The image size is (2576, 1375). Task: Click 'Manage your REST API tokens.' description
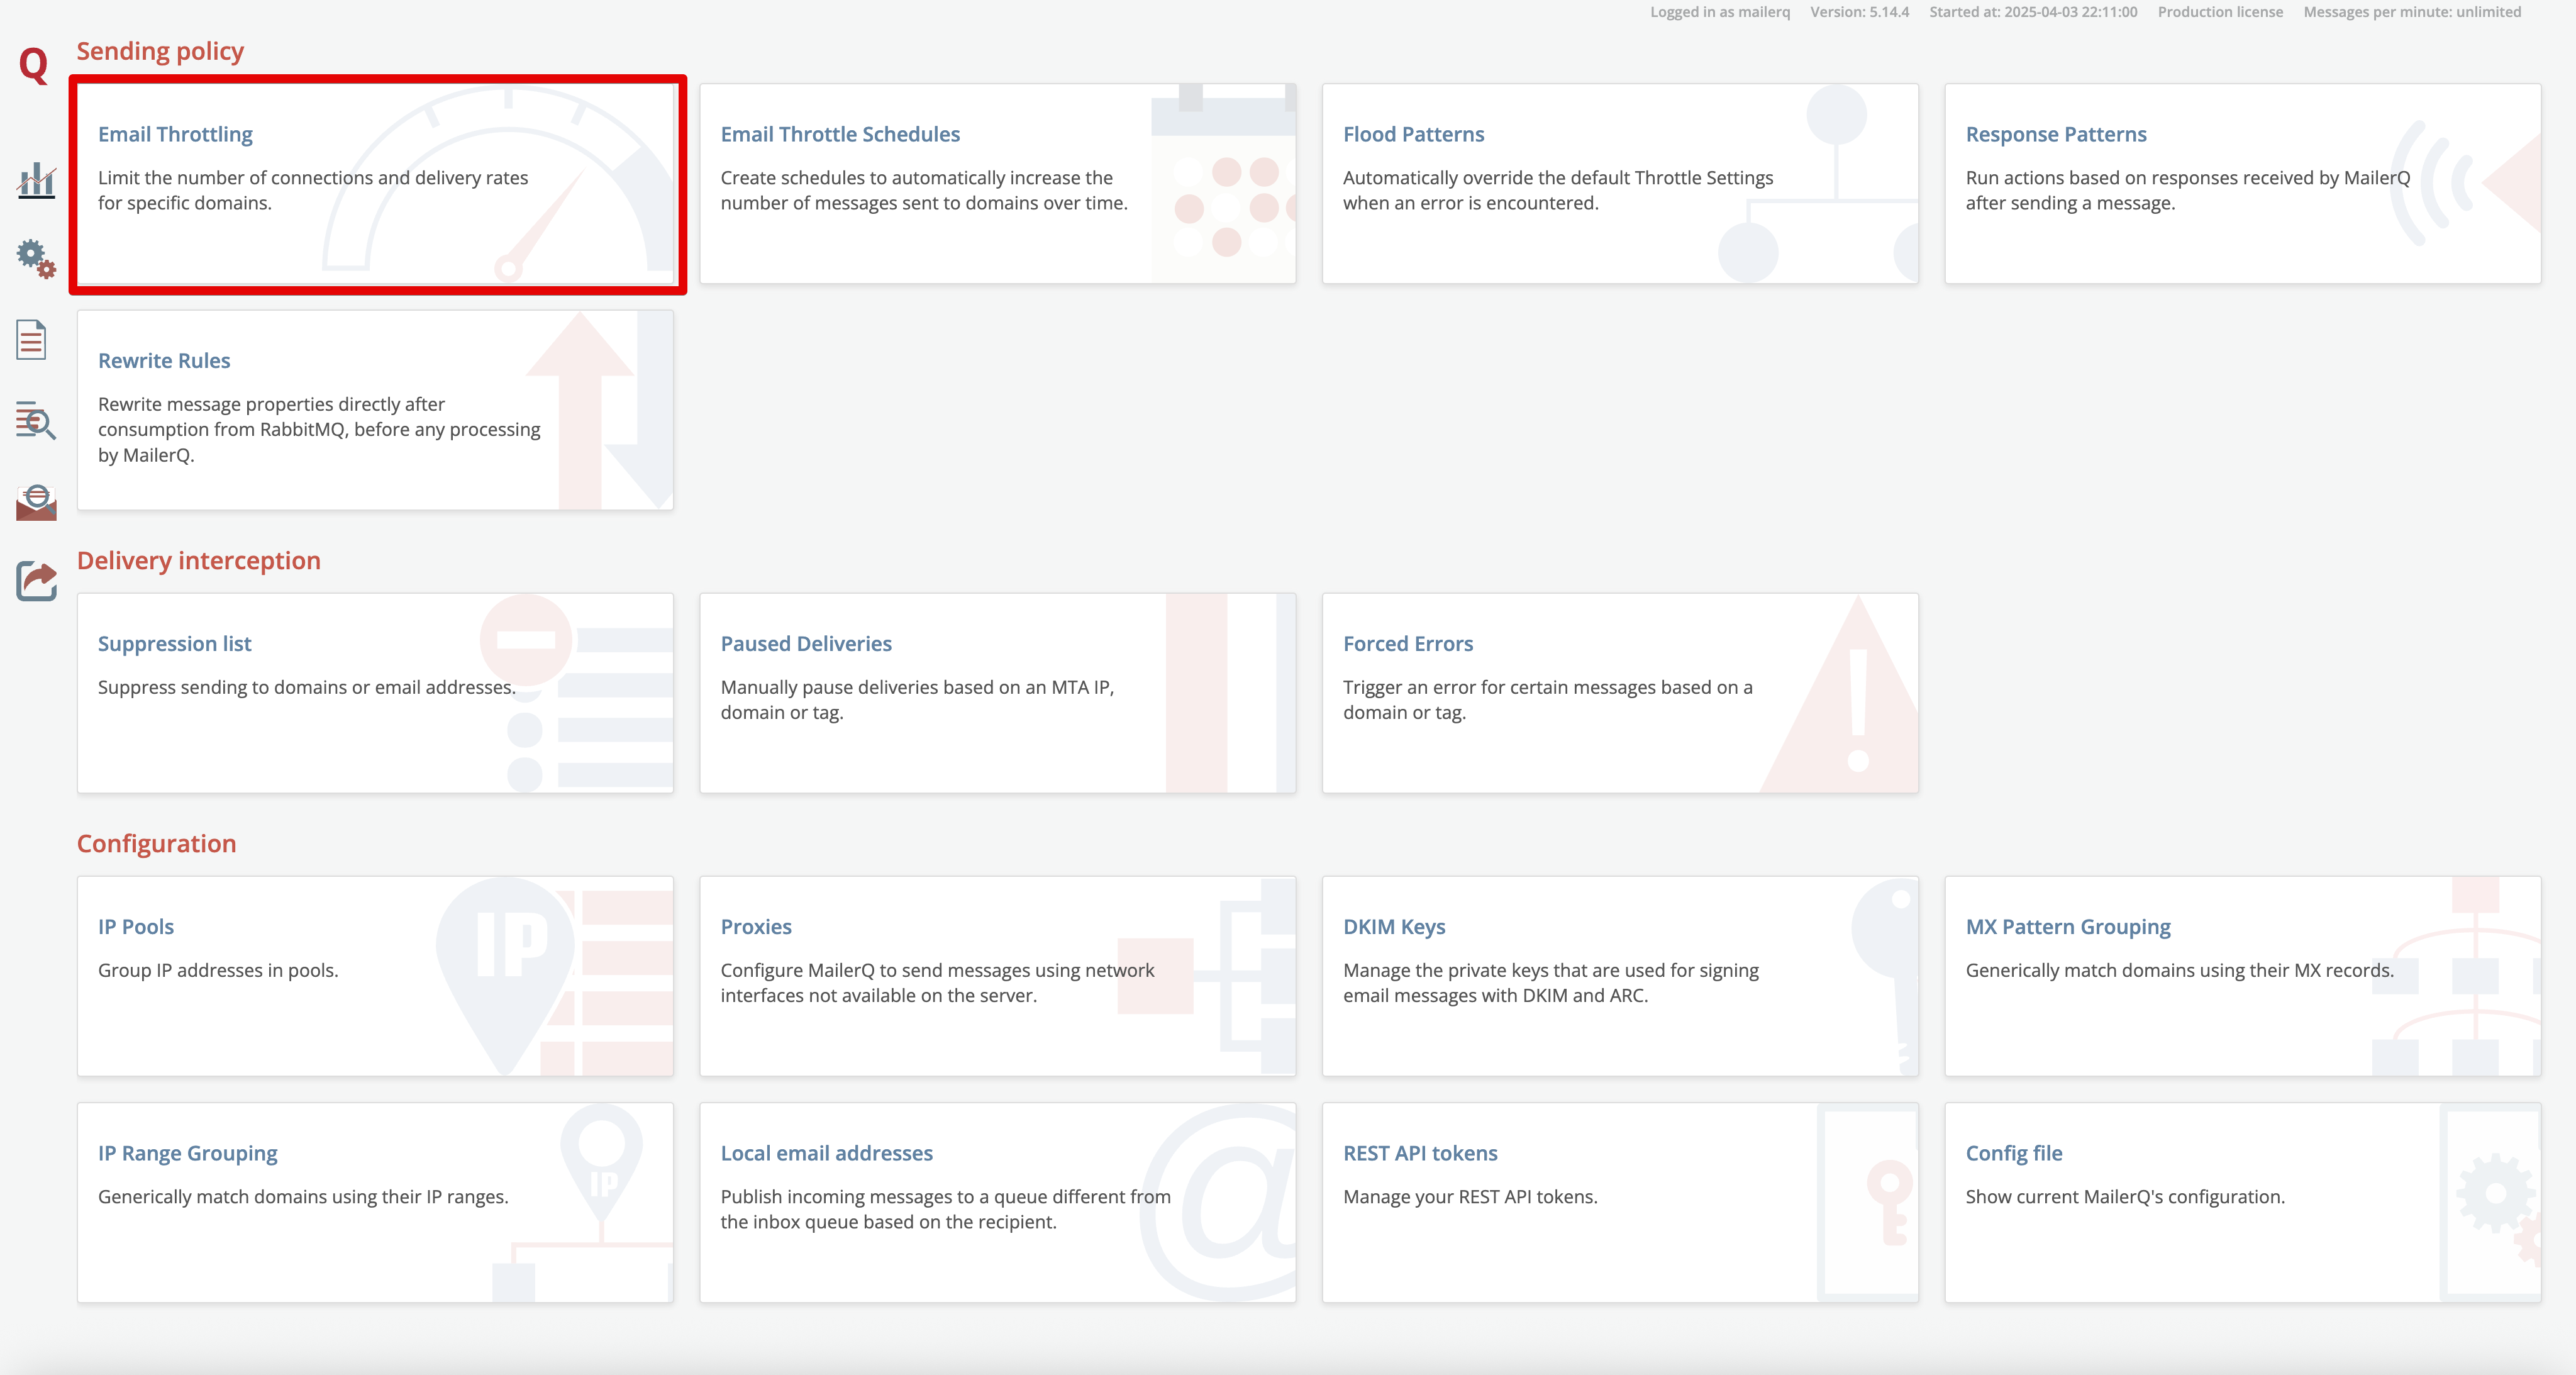(1470, 1197)
